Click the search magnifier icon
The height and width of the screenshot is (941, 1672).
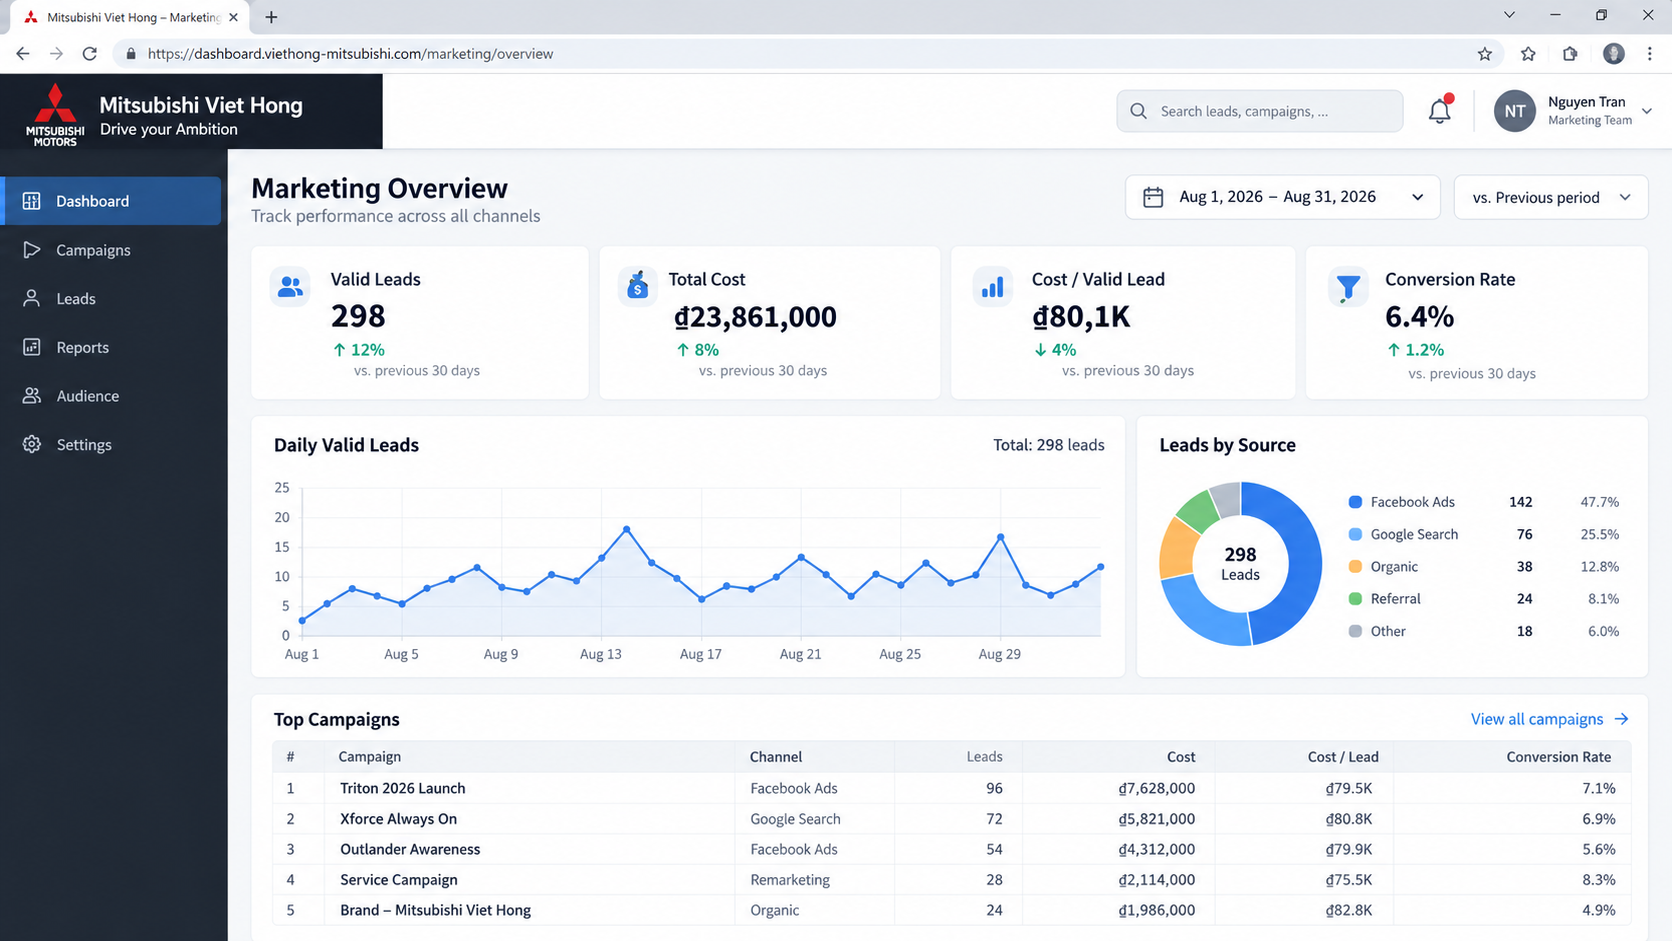1138,111
